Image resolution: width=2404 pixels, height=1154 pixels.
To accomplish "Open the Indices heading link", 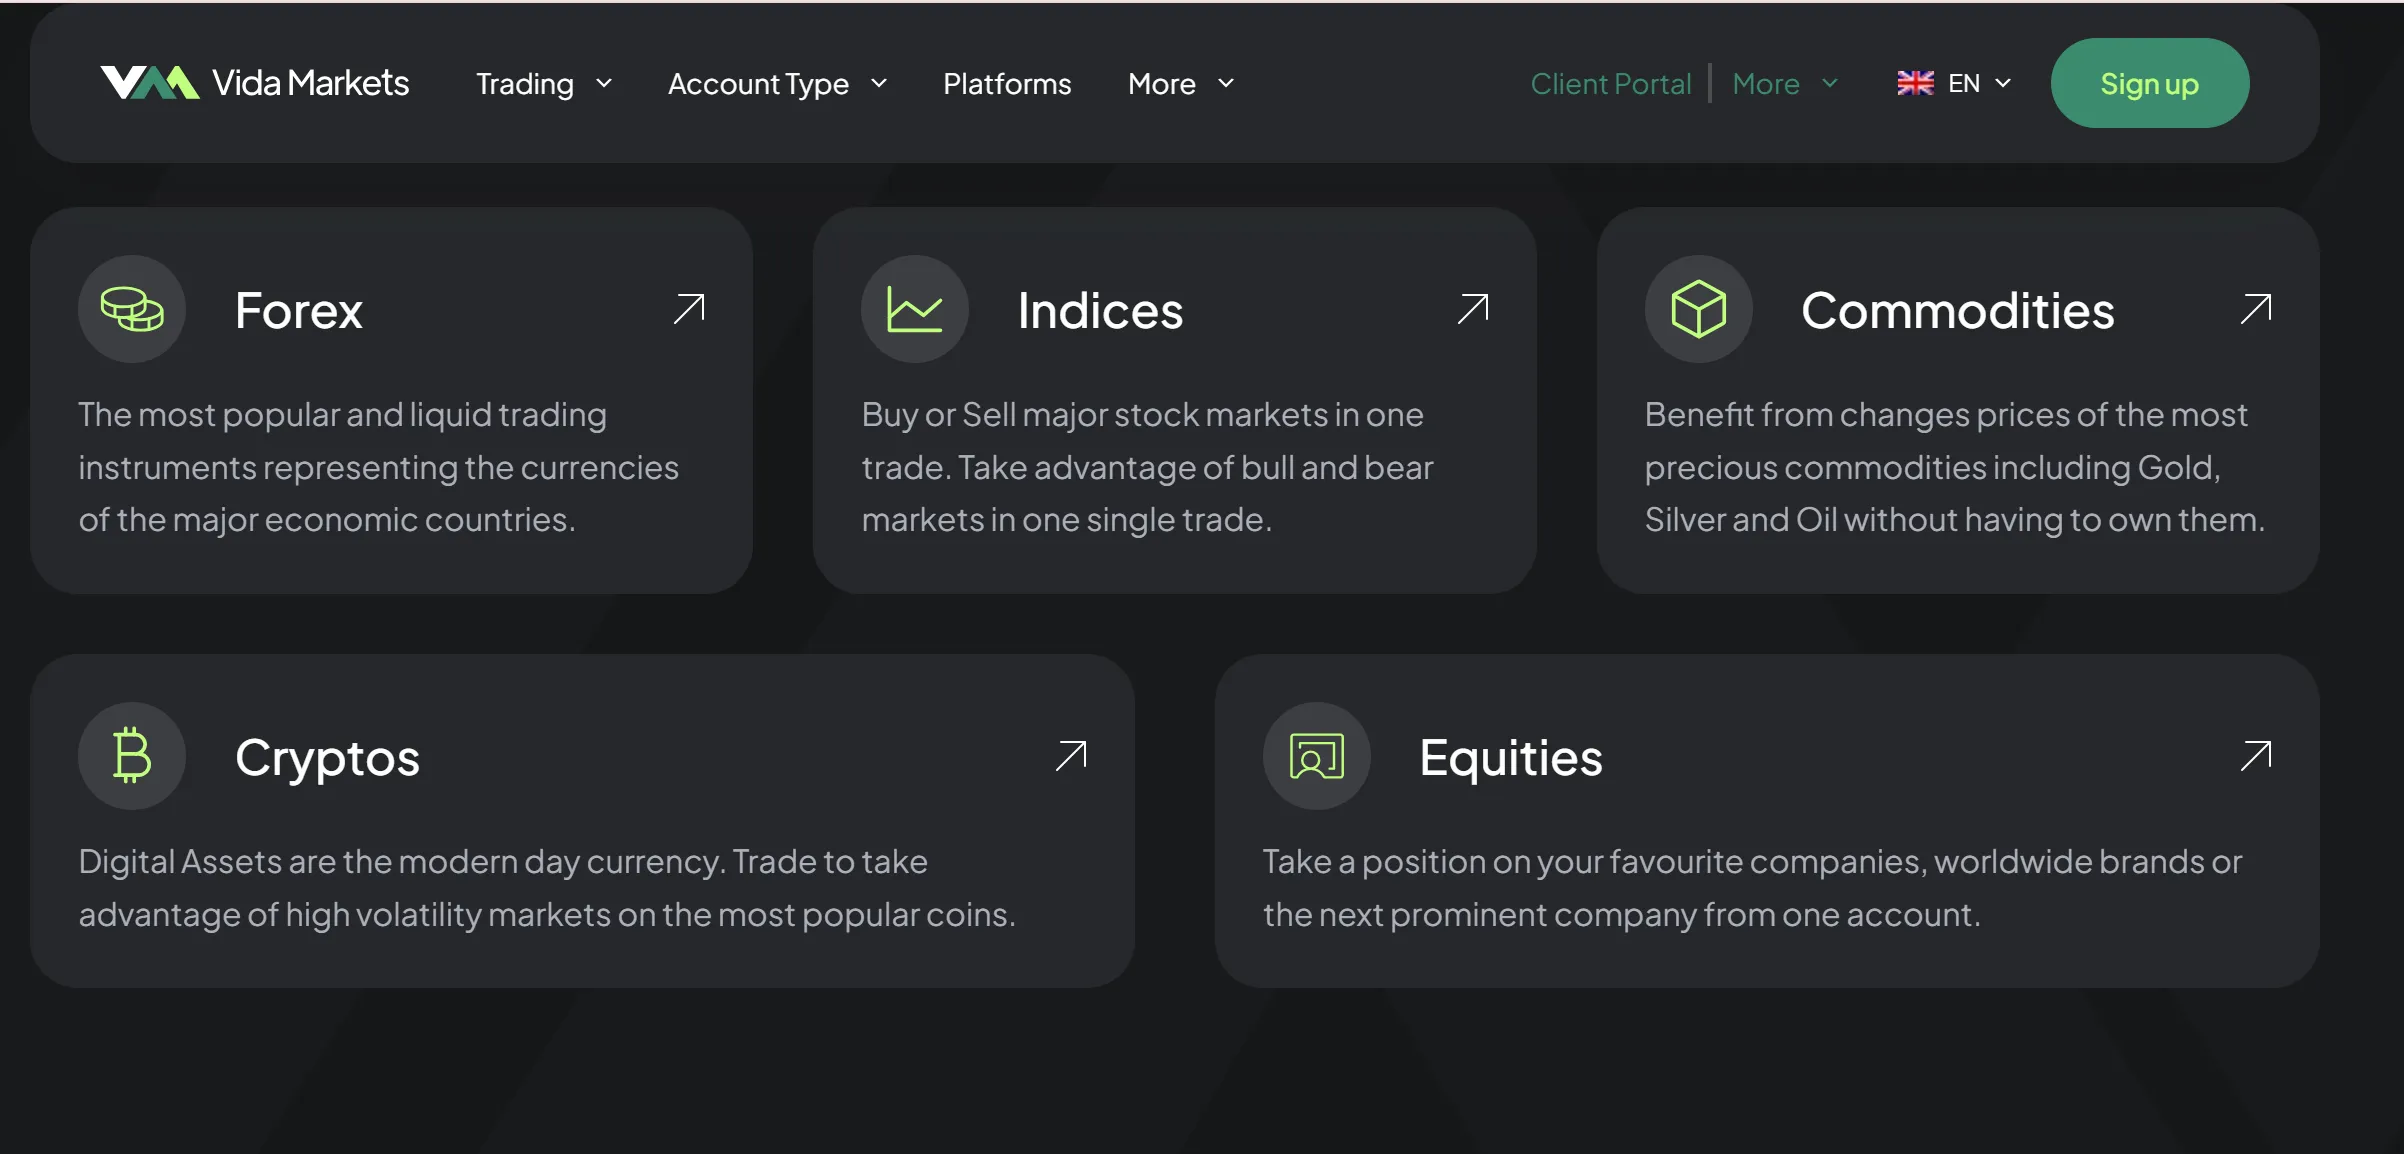I will pos(1100,310).
